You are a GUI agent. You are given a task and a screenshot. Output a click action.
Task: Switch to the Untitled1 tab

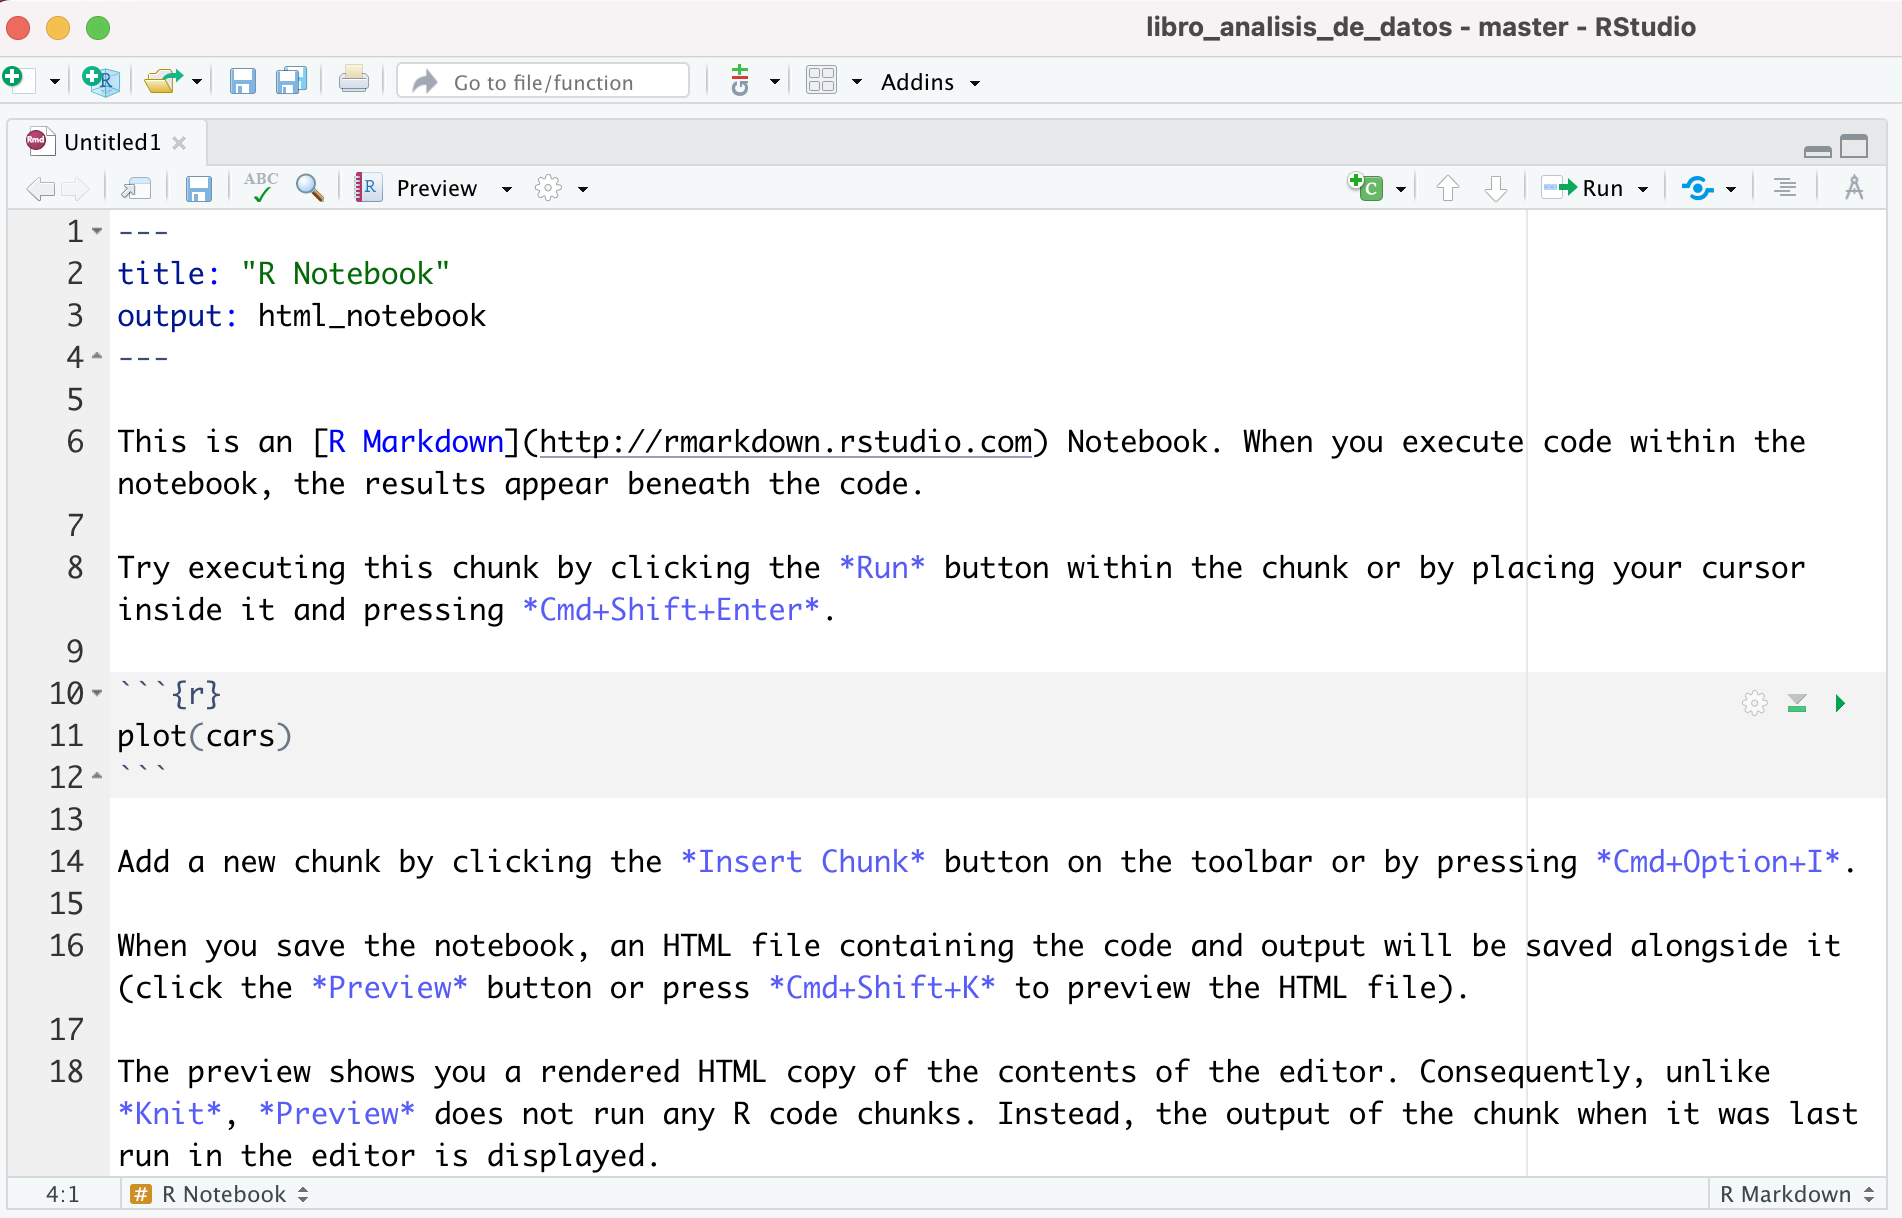110,141
